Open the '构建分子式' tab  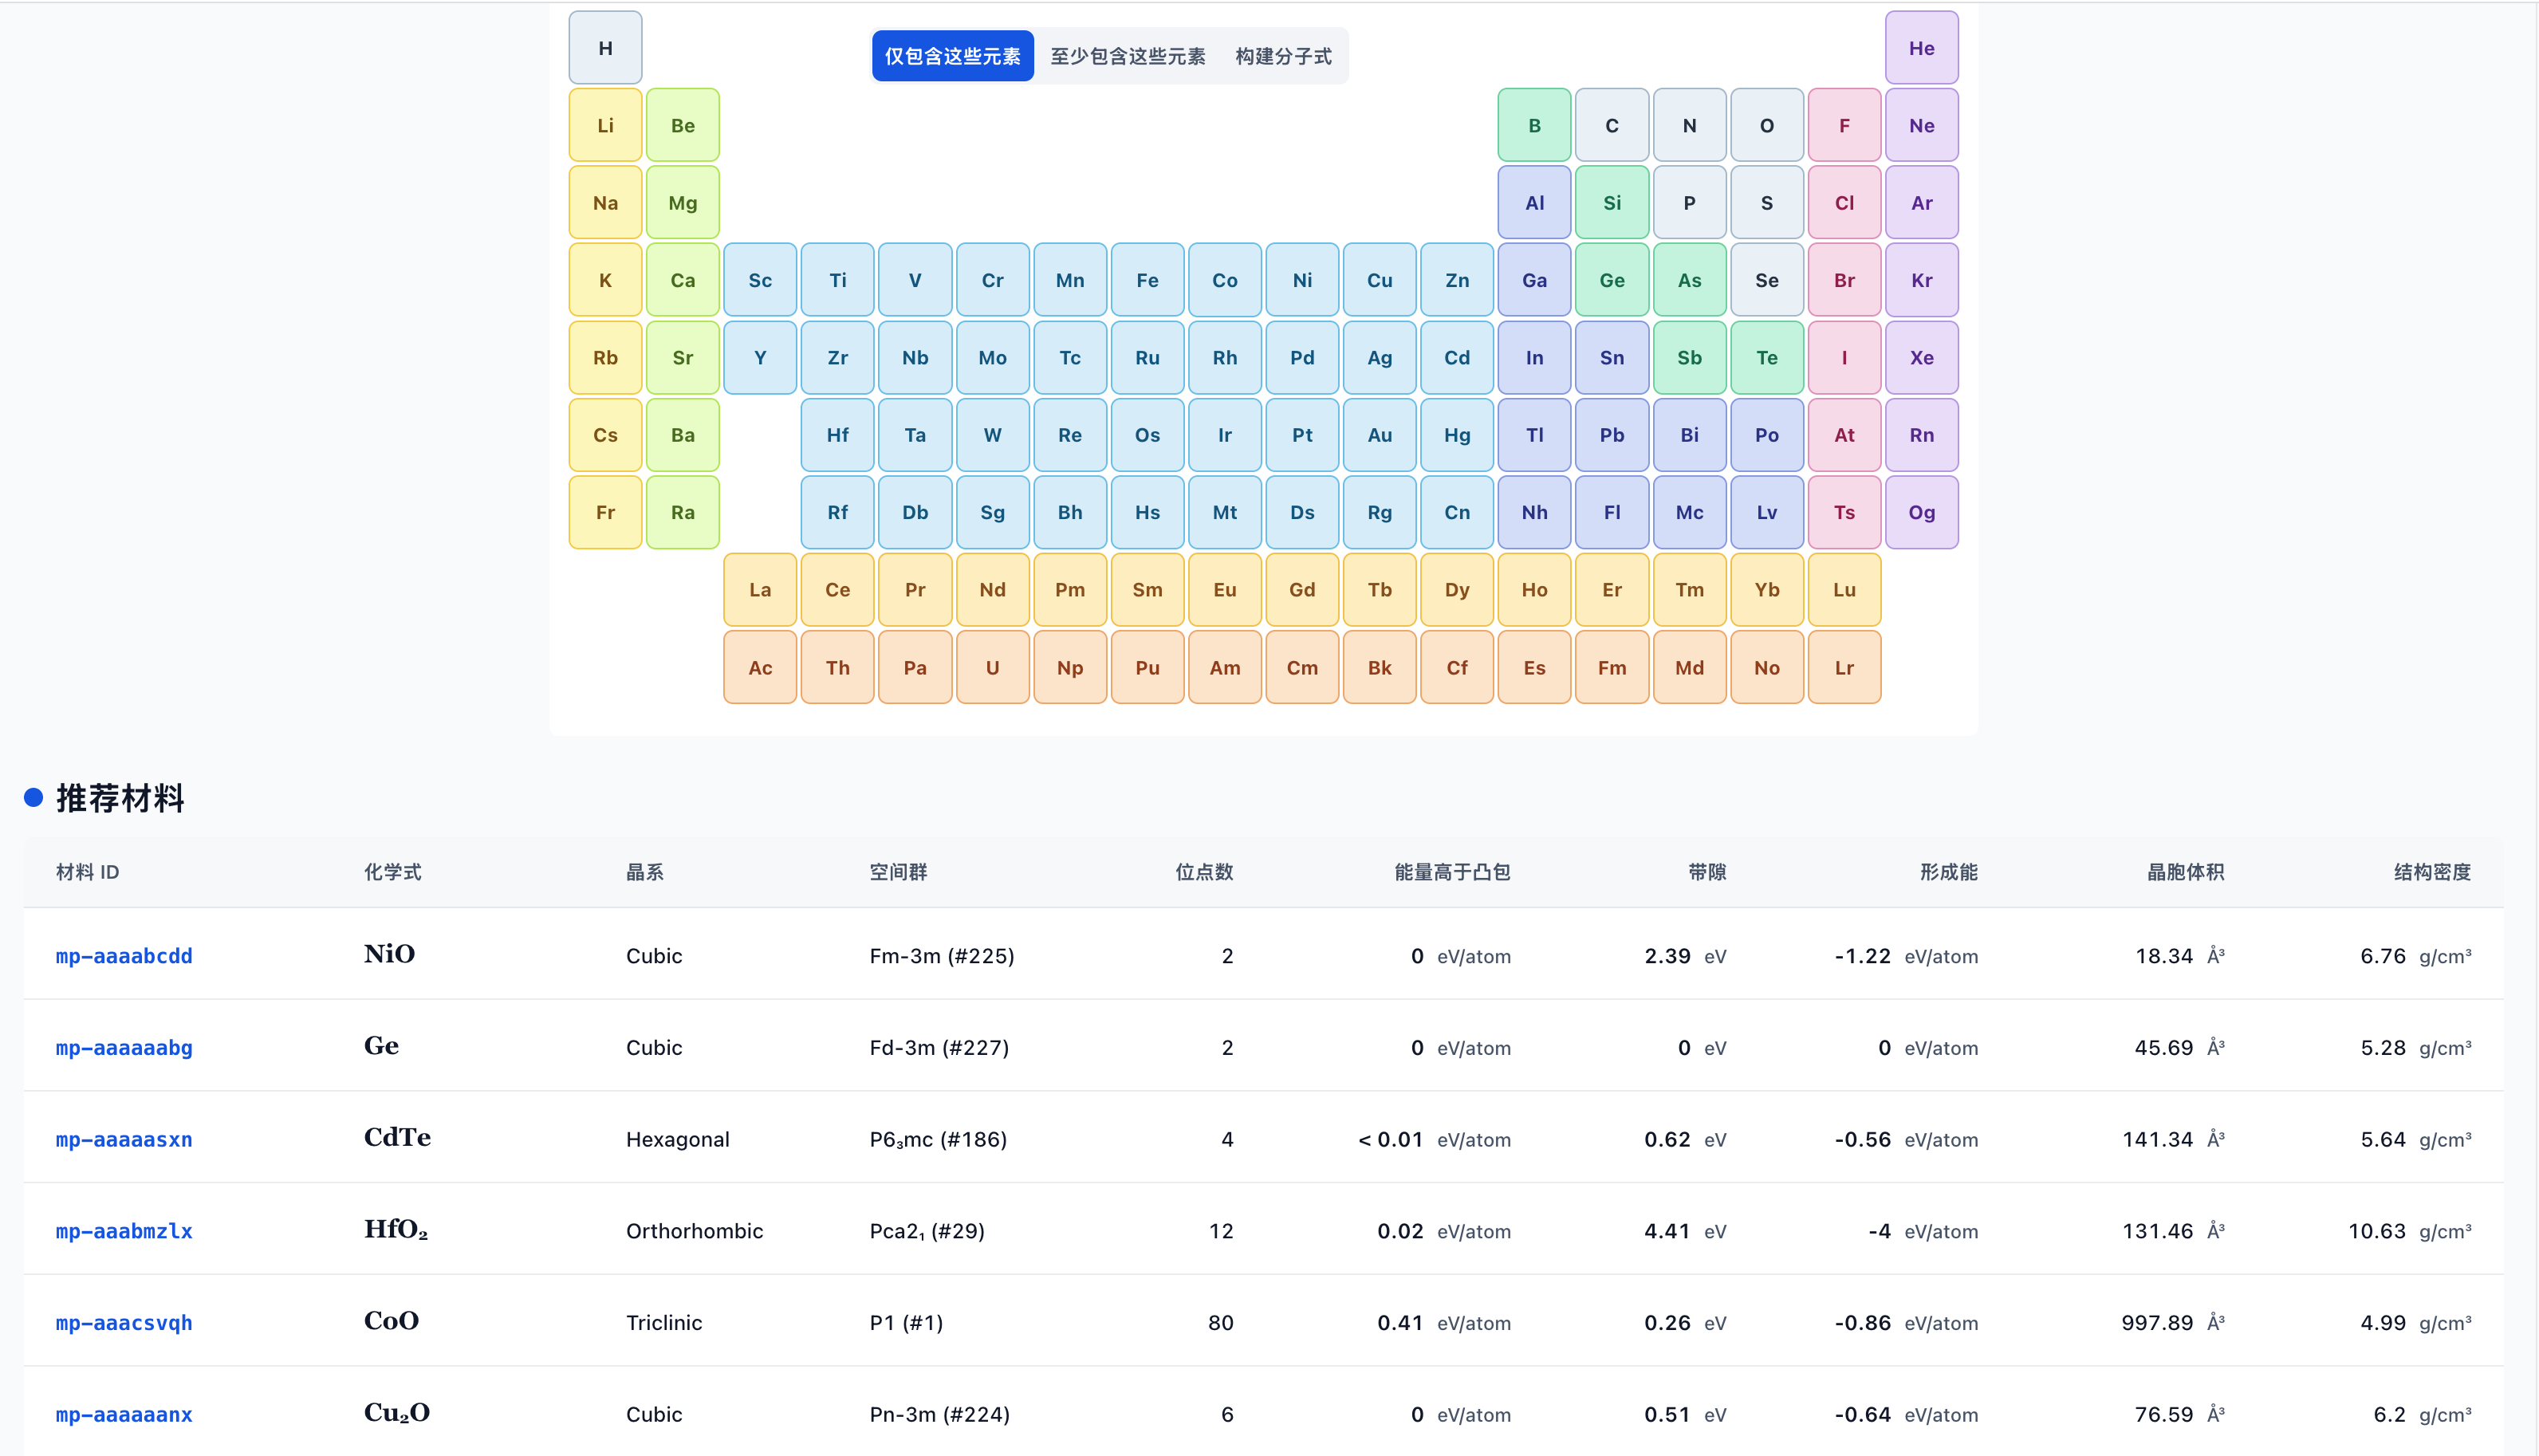pos(1283,56)
